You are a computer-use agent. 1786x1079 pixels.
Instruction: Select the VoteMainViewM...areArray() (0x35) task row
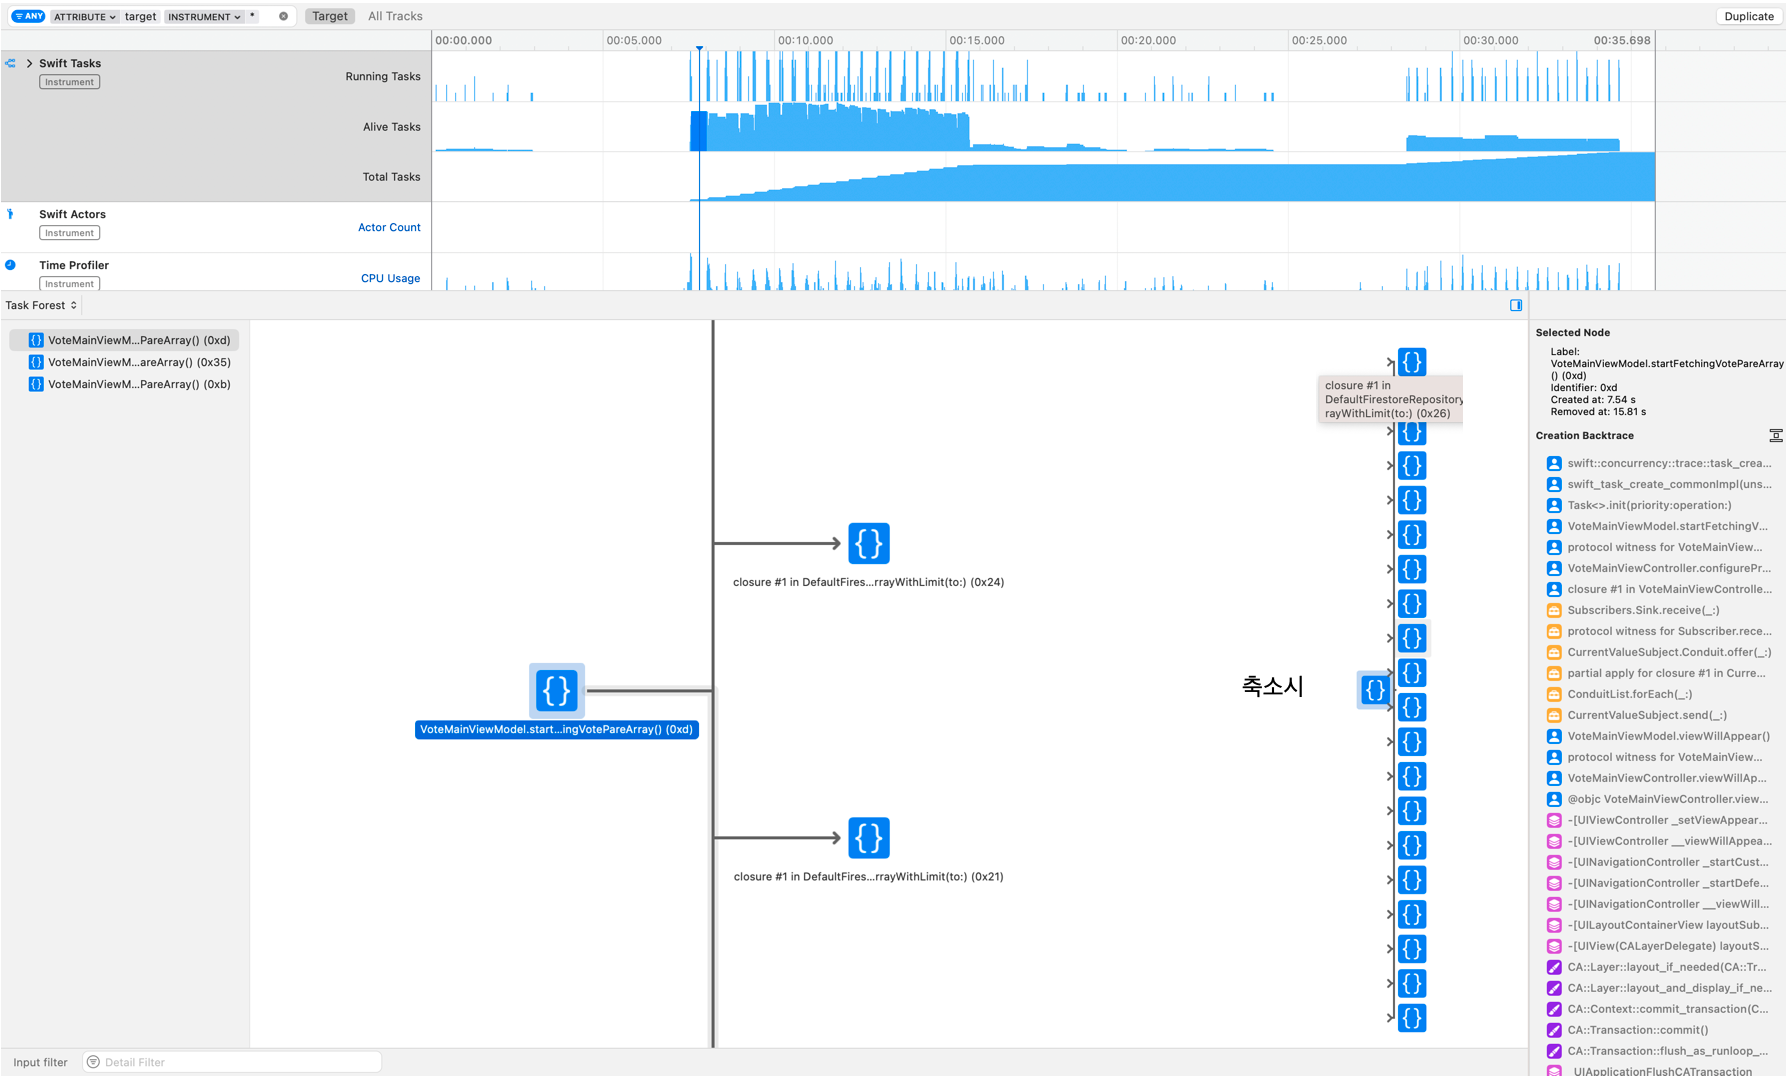pos(125,362)
